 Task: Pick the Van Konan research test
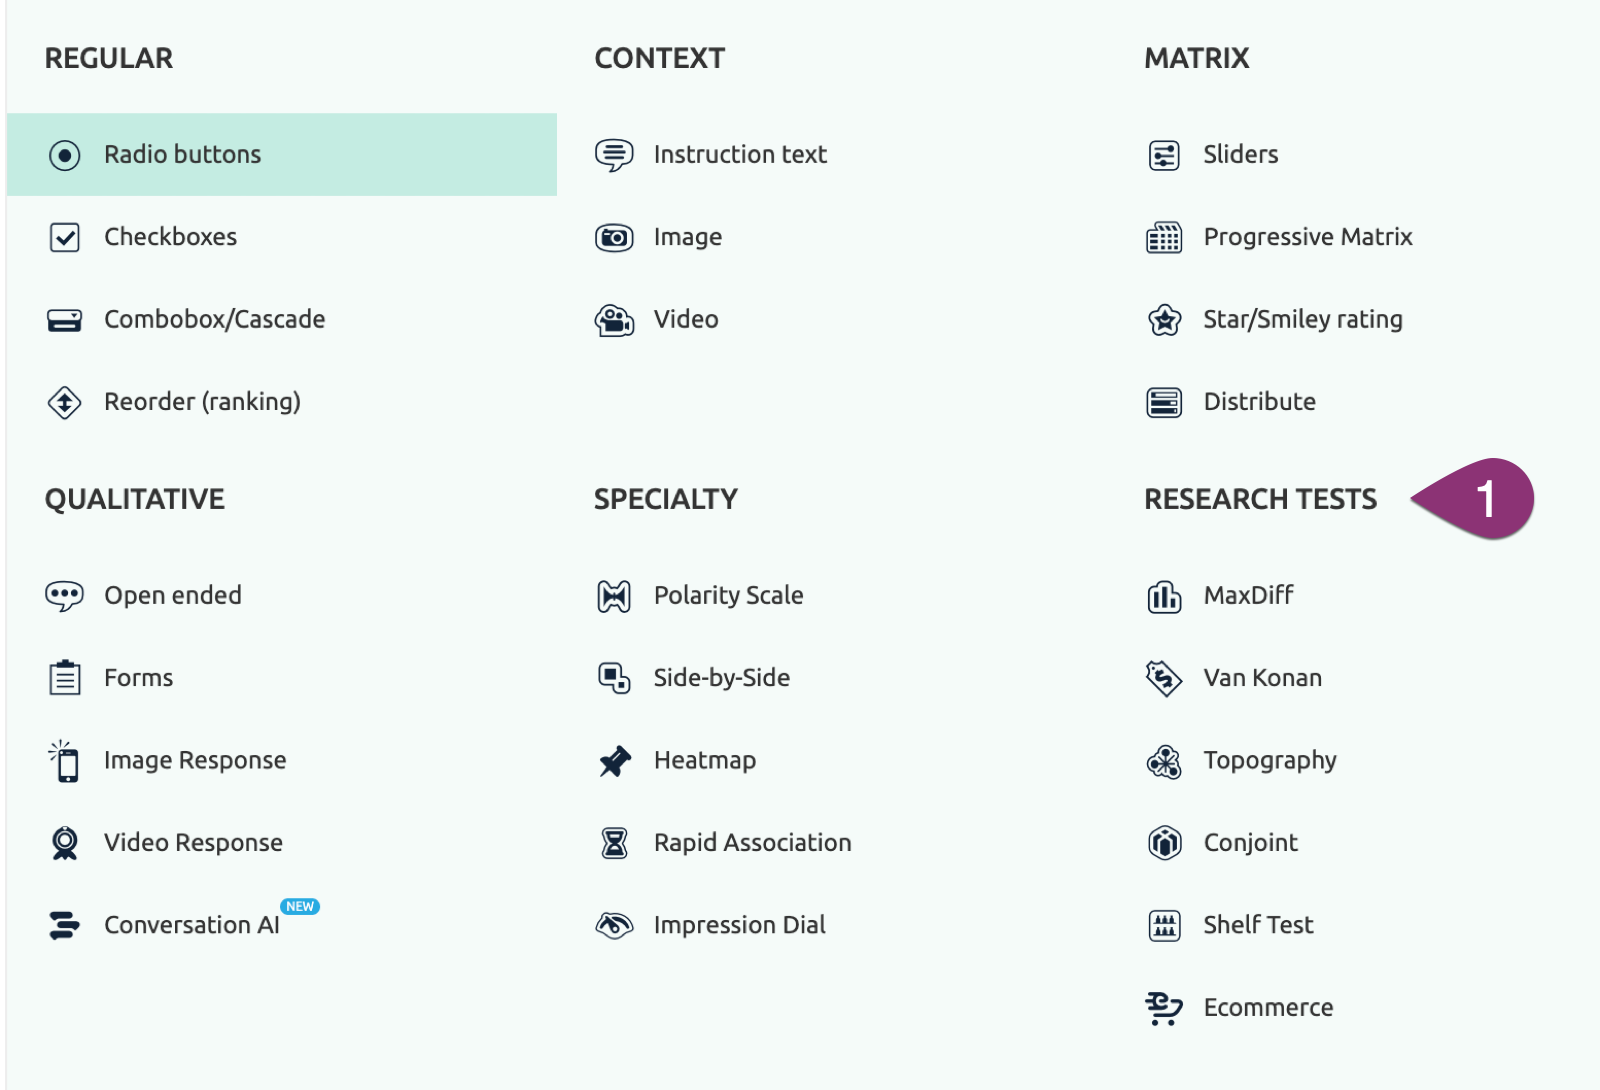(x=1262, y=678)
